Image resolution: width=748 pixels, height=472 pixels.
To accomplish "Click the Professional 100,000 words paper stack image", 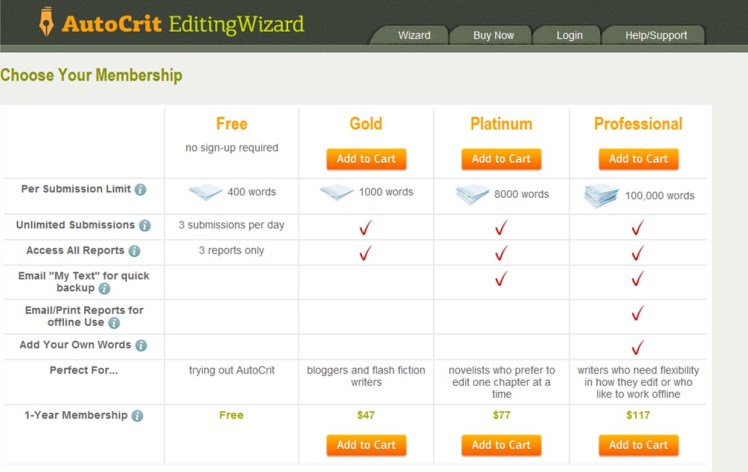I will point(602,196).
